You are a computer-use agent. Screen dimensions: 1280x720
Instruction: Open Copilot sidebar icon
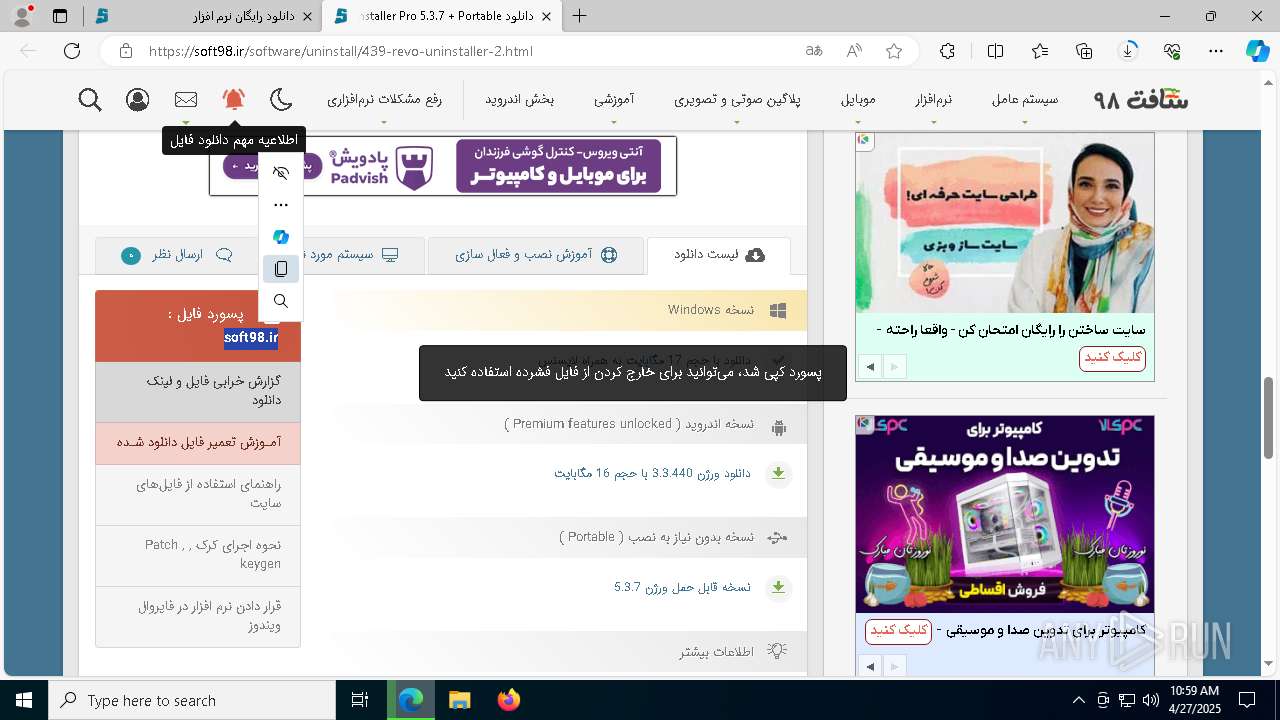(x=1257, y=51)
